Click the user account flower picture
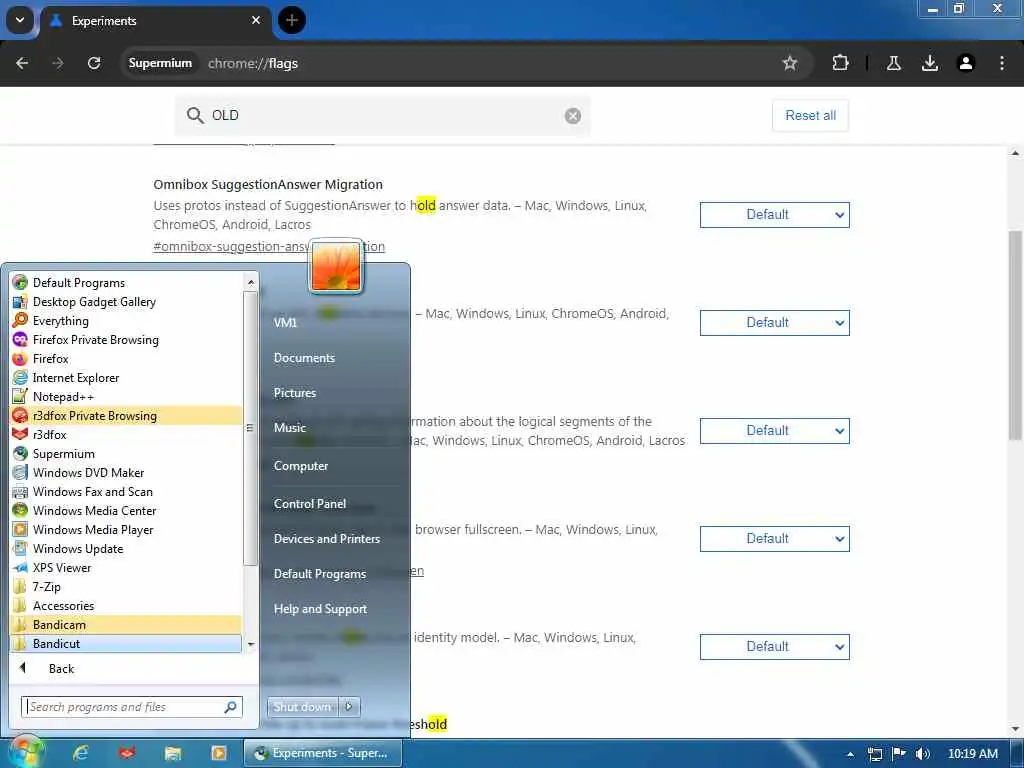The width and height of the screenshot is (1024, 768). (336, 266)
